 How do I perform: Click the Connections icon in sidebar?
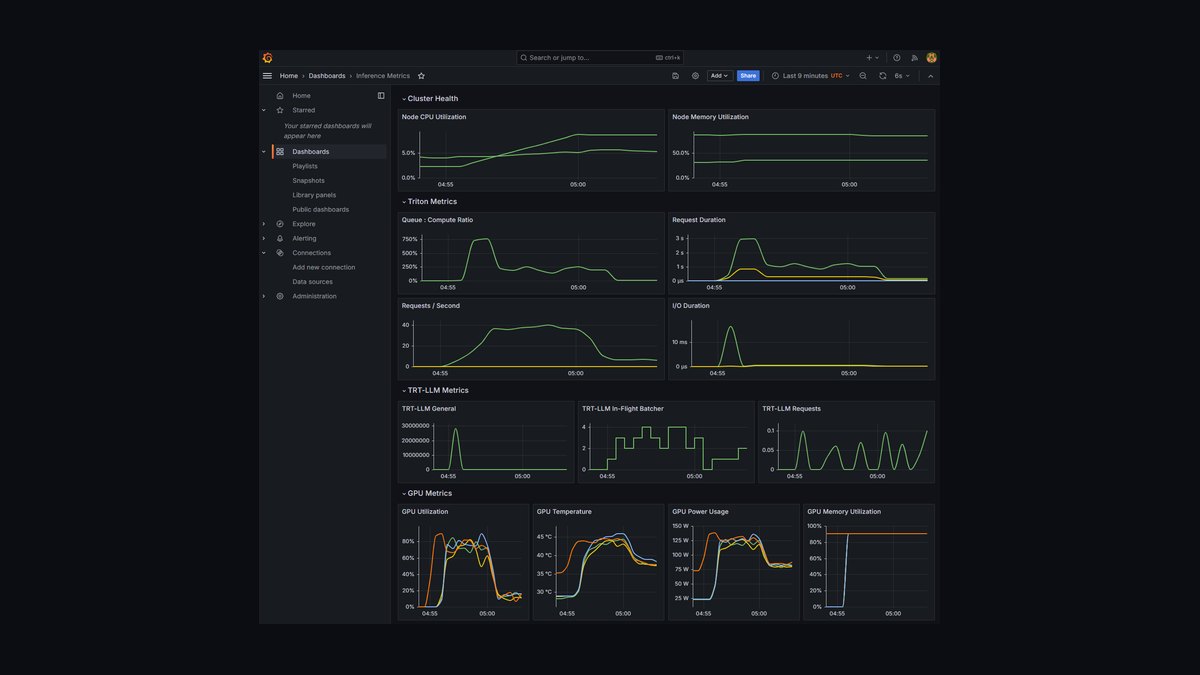[280, 253]
